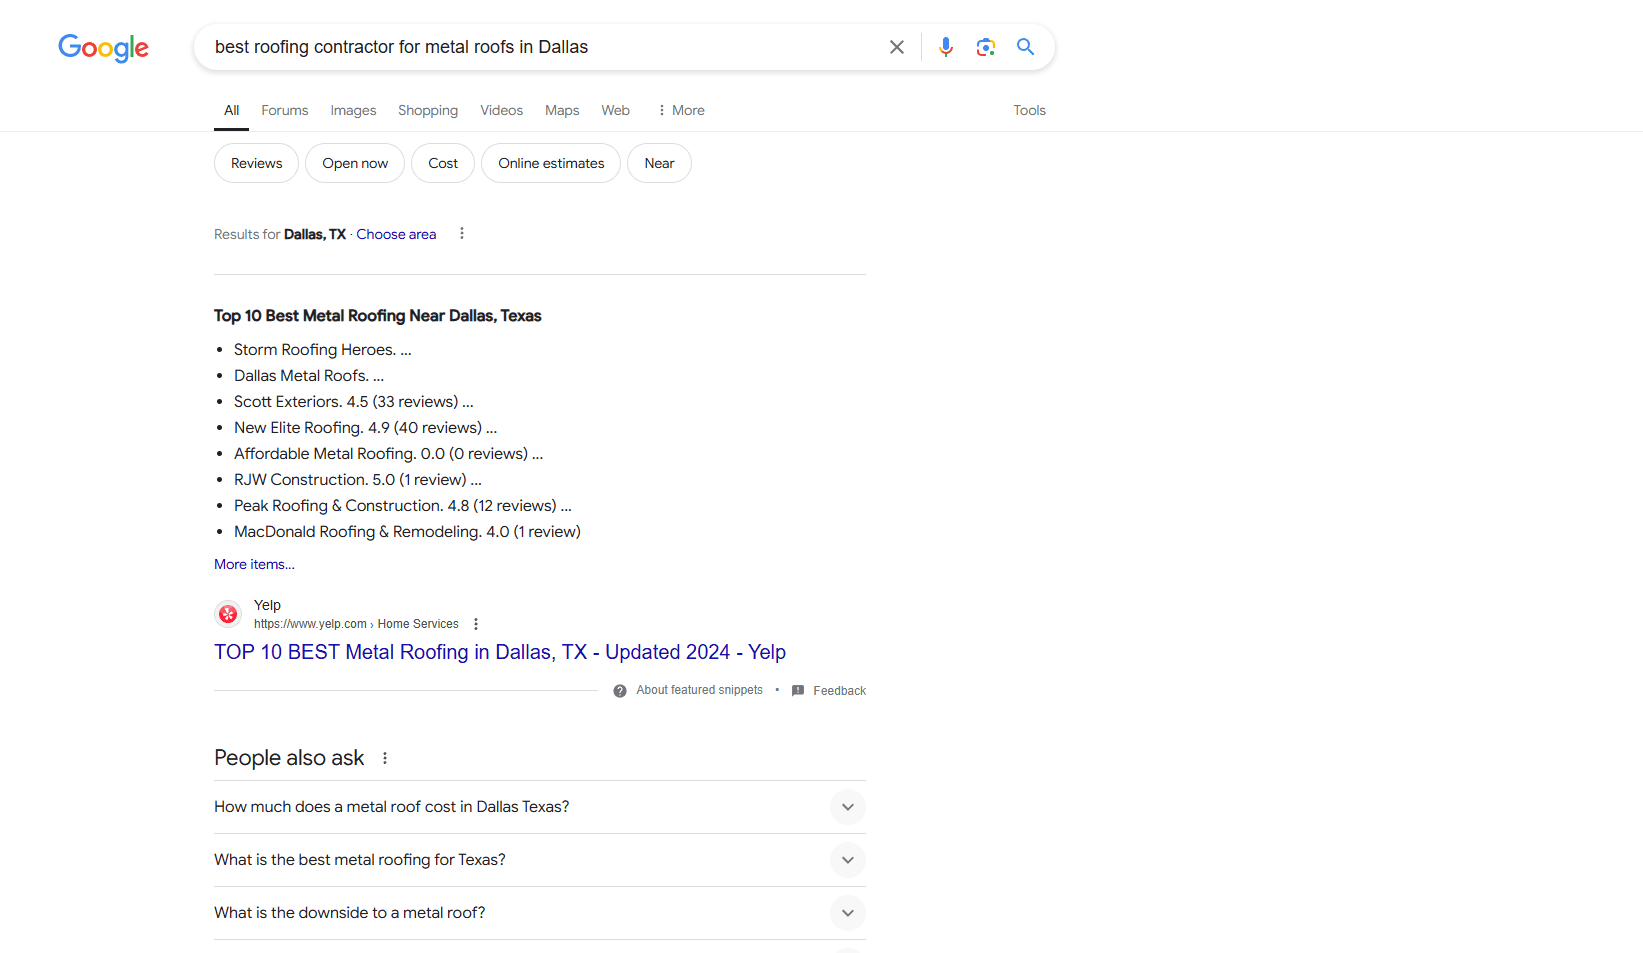Open three-dot menu beside Yelp URL

[476, 624]
